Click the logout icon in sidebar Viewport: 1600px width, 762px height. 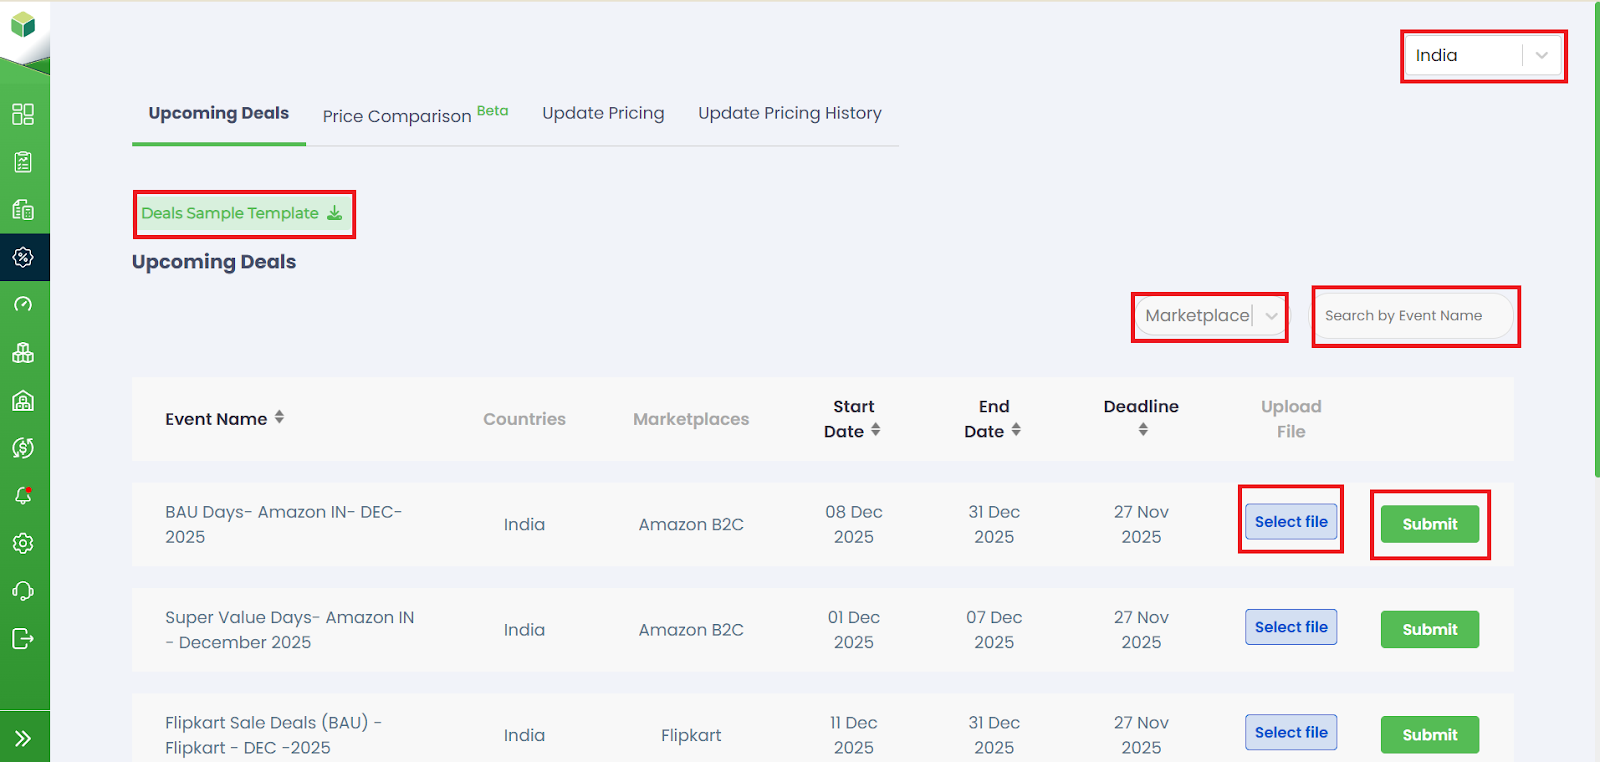coord(23,639)
